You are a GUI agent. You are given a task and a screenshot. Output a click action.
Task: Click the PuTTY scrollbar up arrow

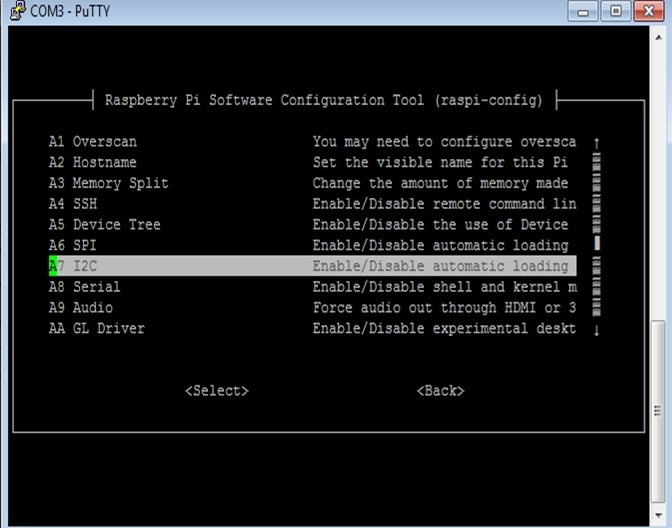click(658, 38)
